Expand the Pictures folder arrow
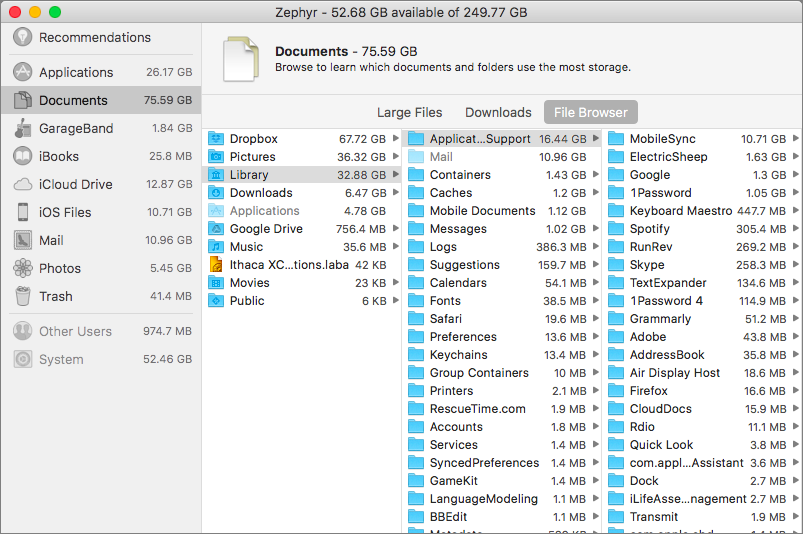Image resolution: width=803 pixels, height=534 pixels. [395, 157]
